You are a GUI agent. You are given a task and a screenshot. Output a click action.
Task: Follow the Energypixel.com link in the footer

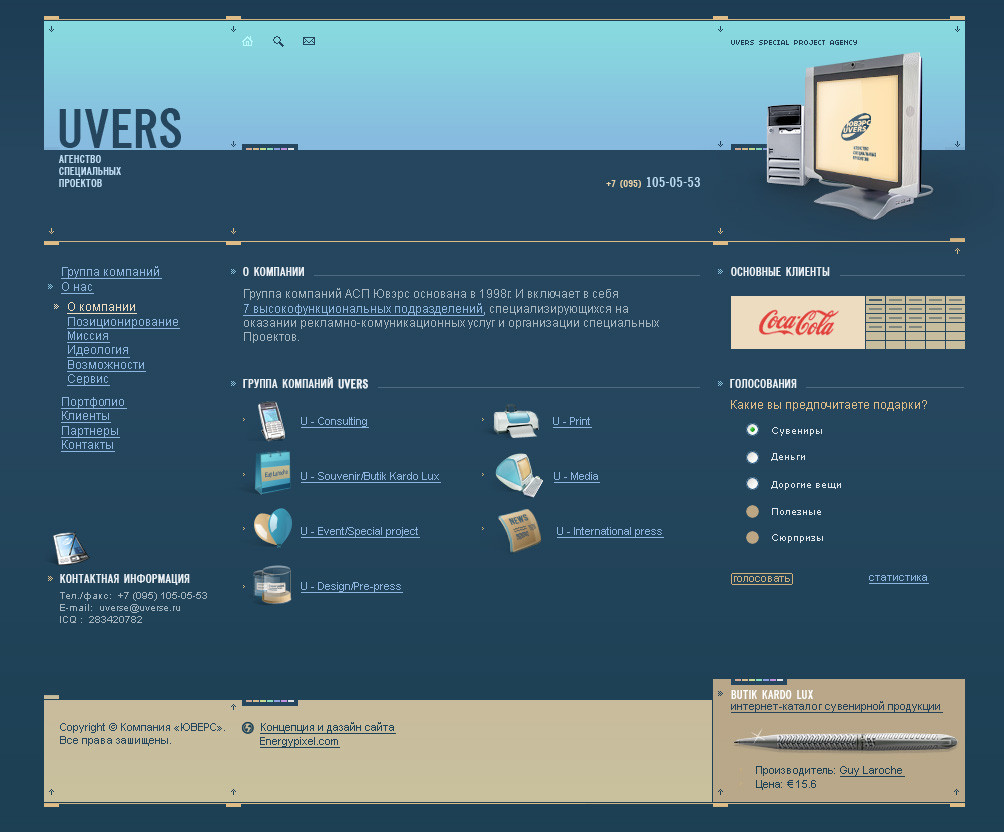pos(299,742)
